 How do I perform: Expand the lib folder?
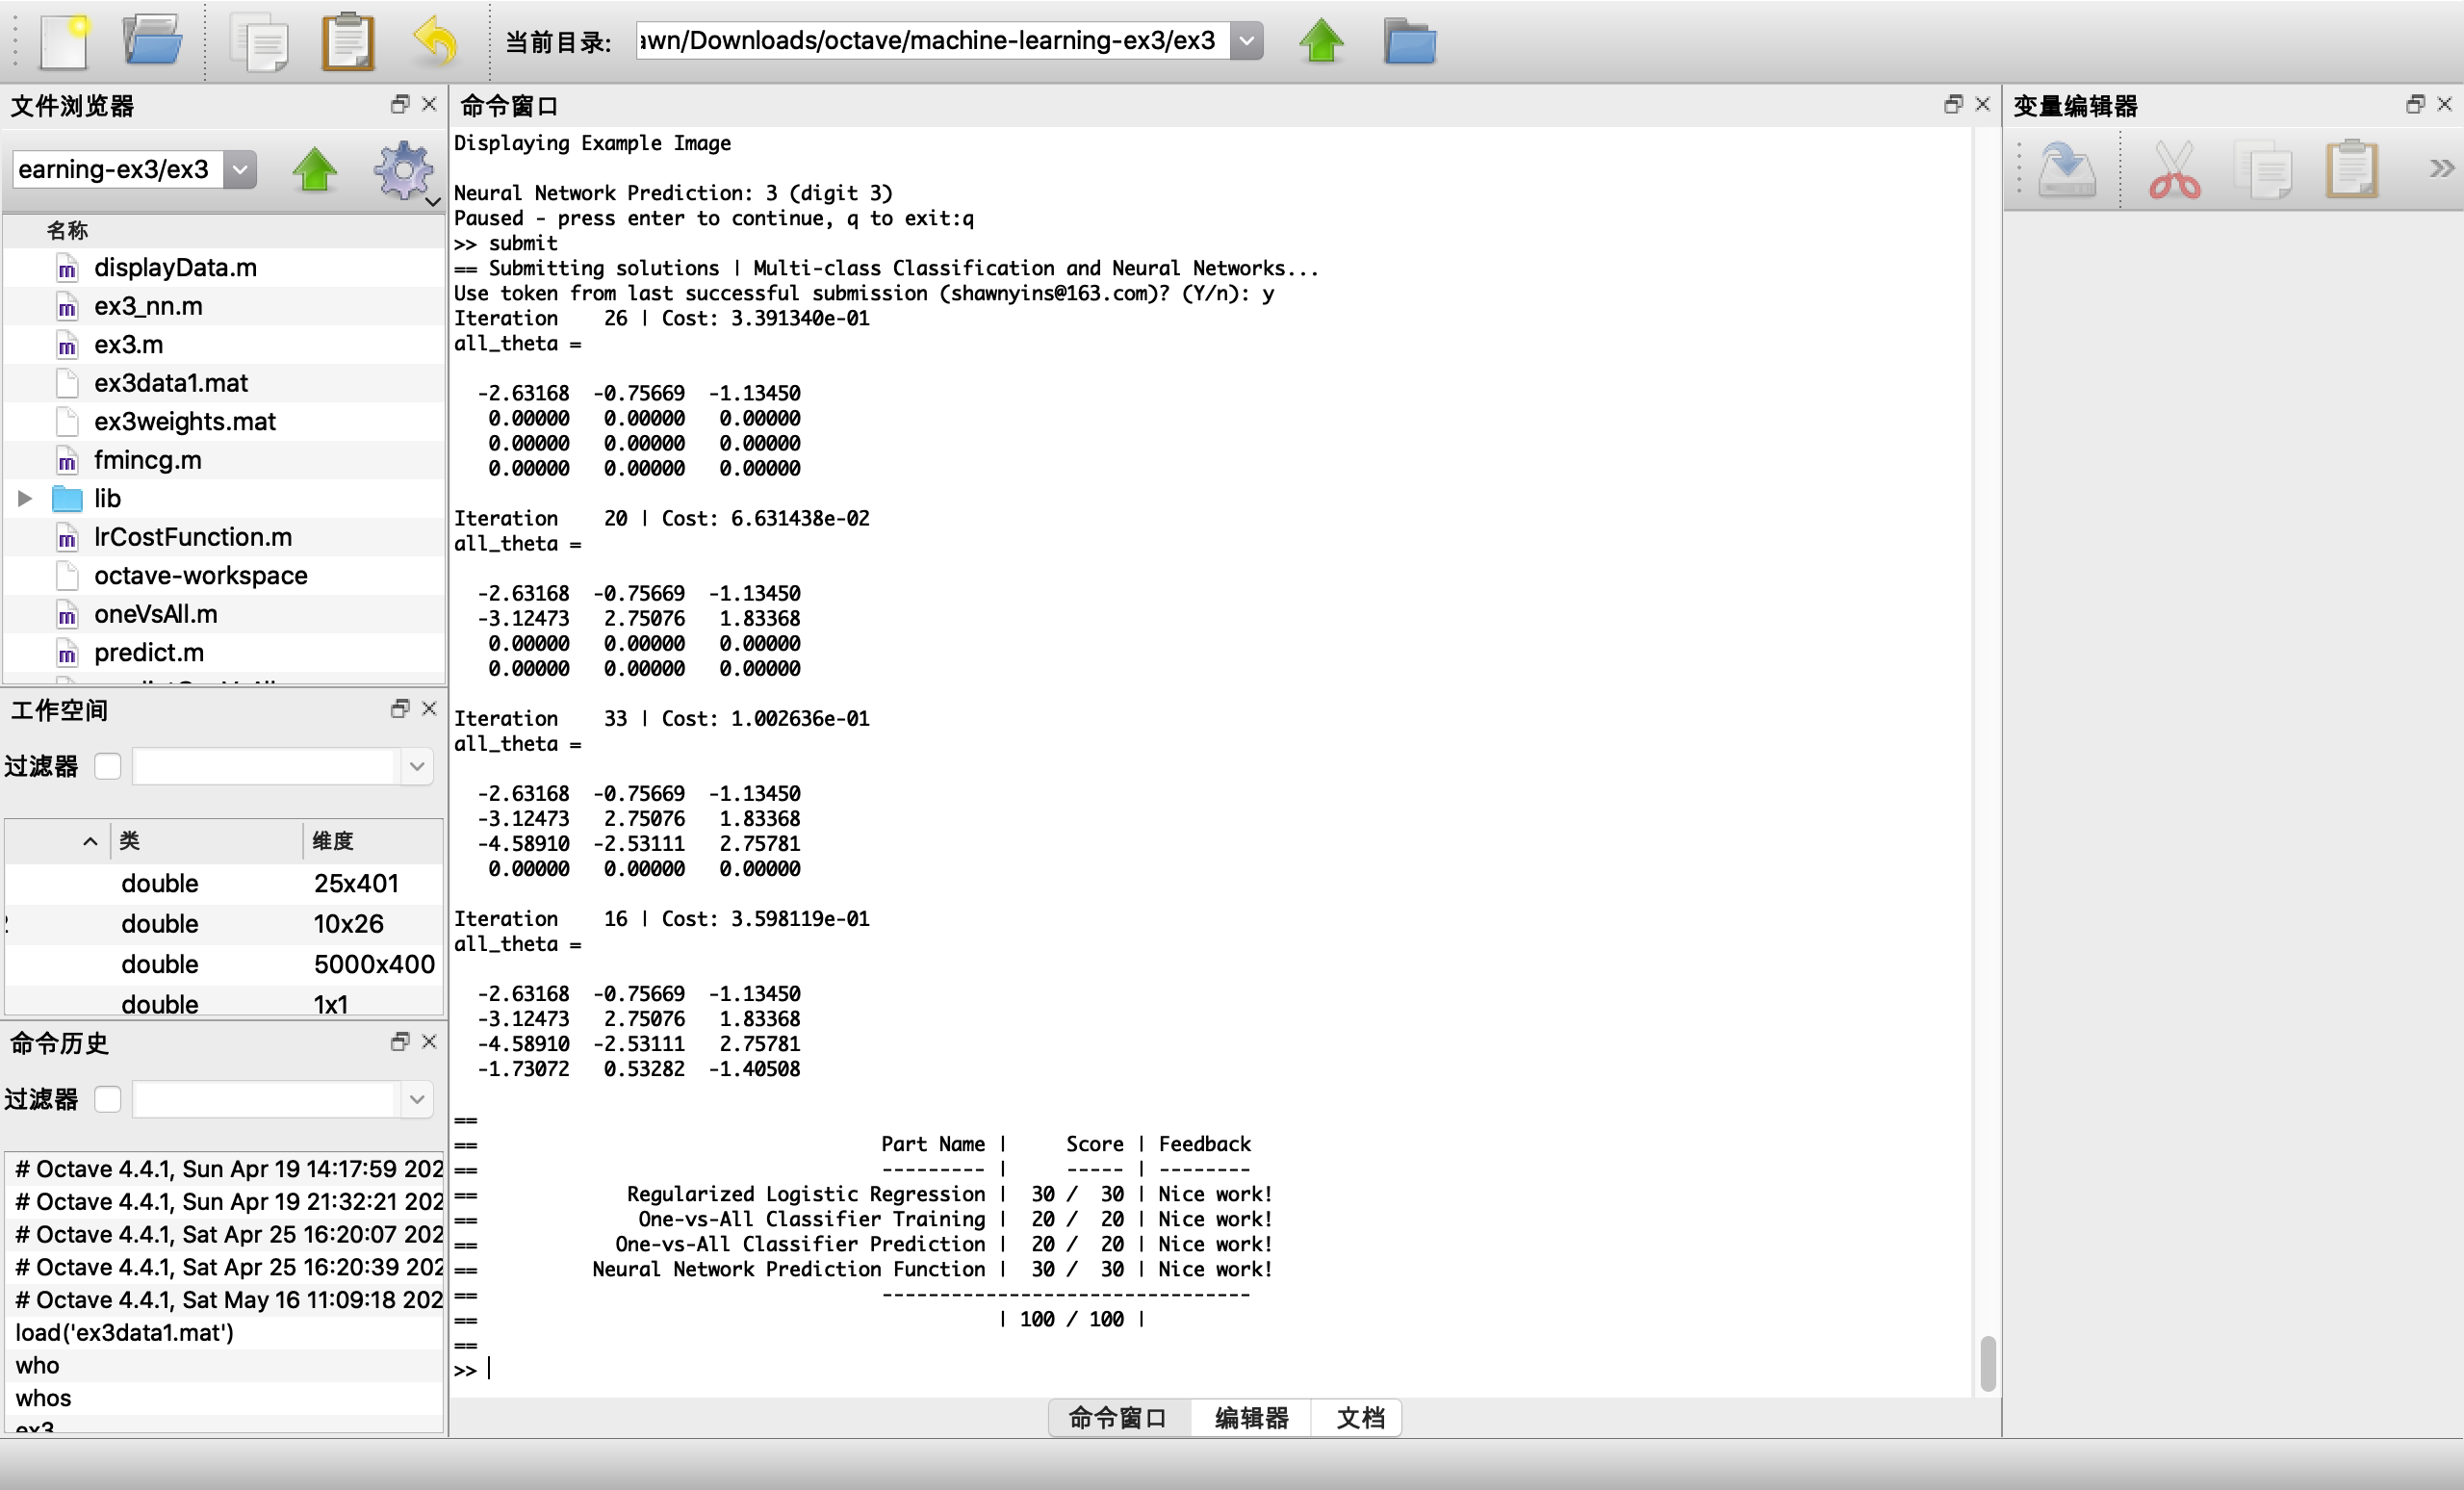pos(25,498)
